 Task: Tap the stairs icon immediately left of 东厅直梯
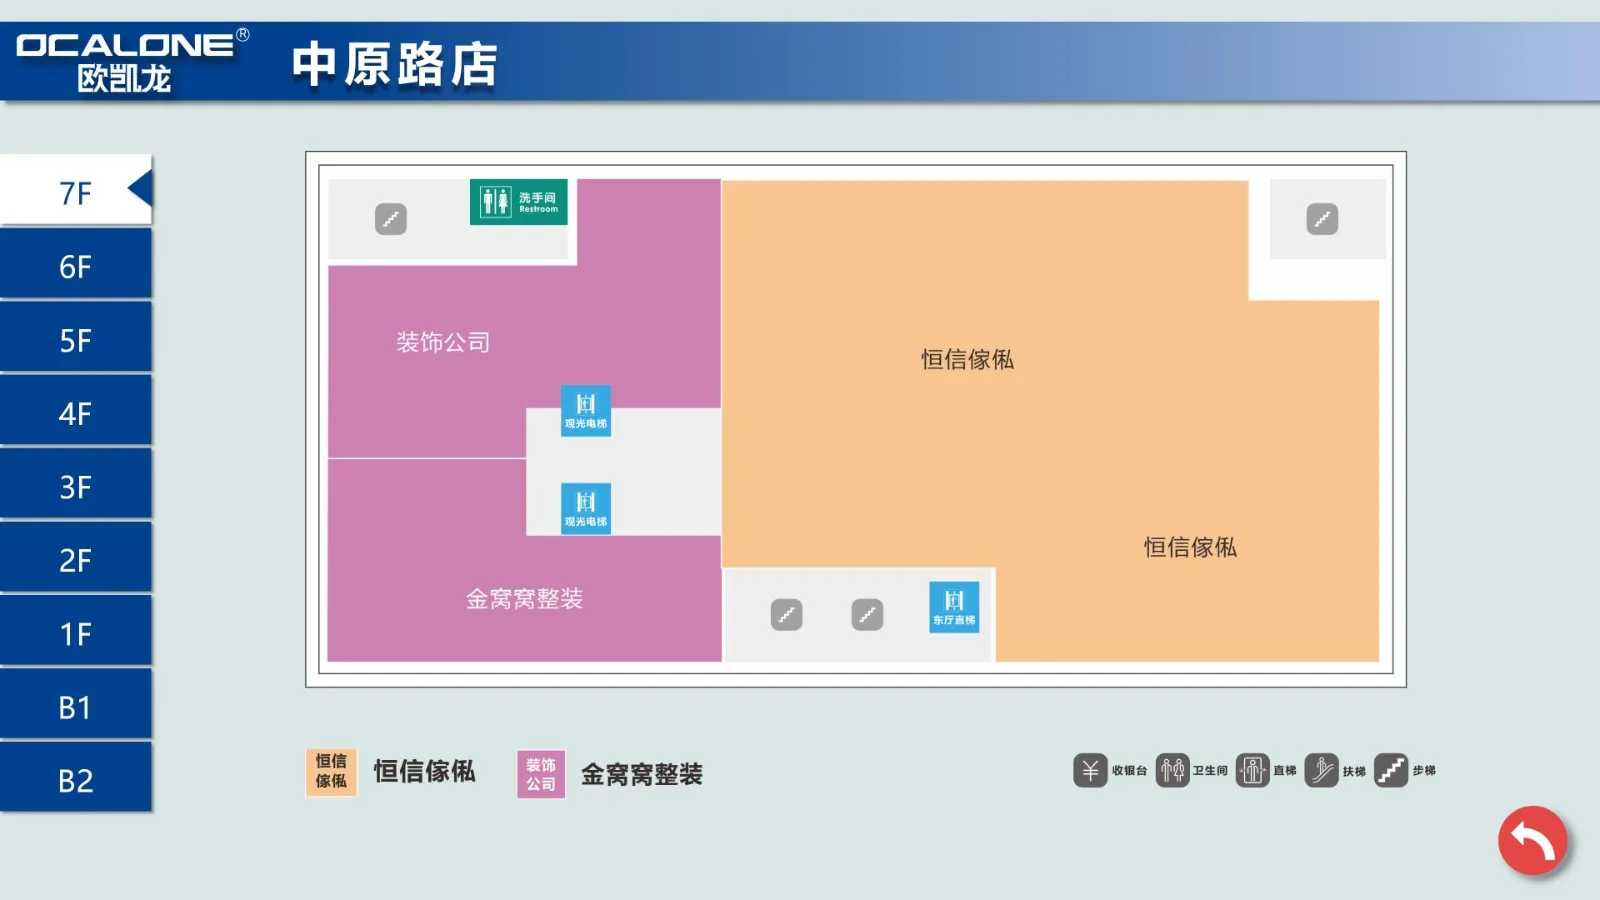867,615
